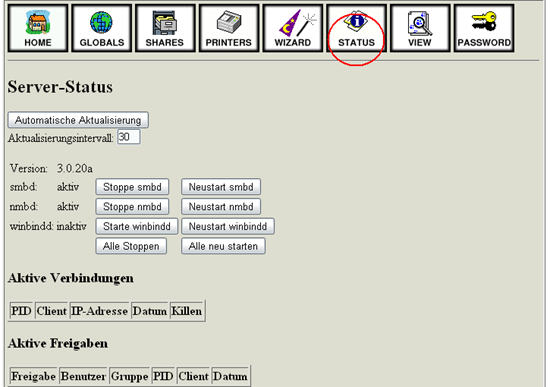550x387 pixels.
Task: Launch the WIZARD hat icon
Action: click(x=293, y=28)
